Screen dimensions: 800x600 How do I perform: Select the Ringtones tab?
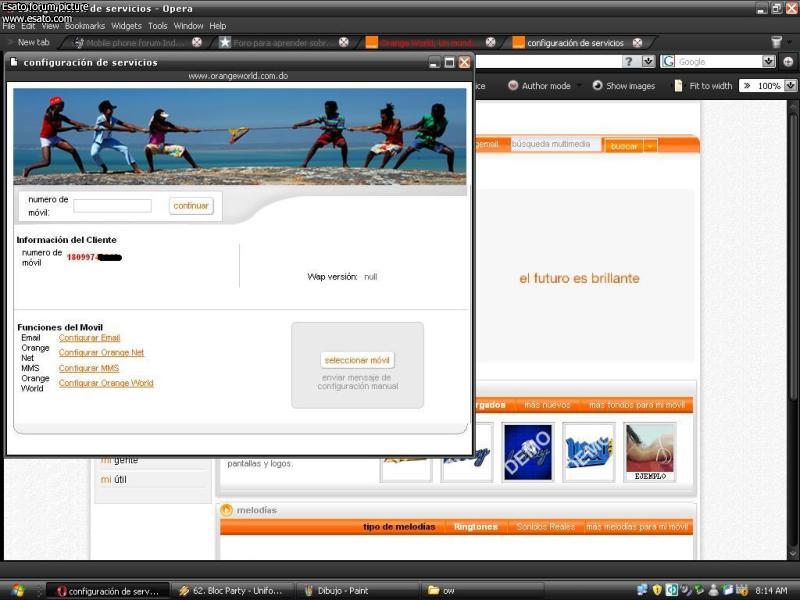[476, 527]
